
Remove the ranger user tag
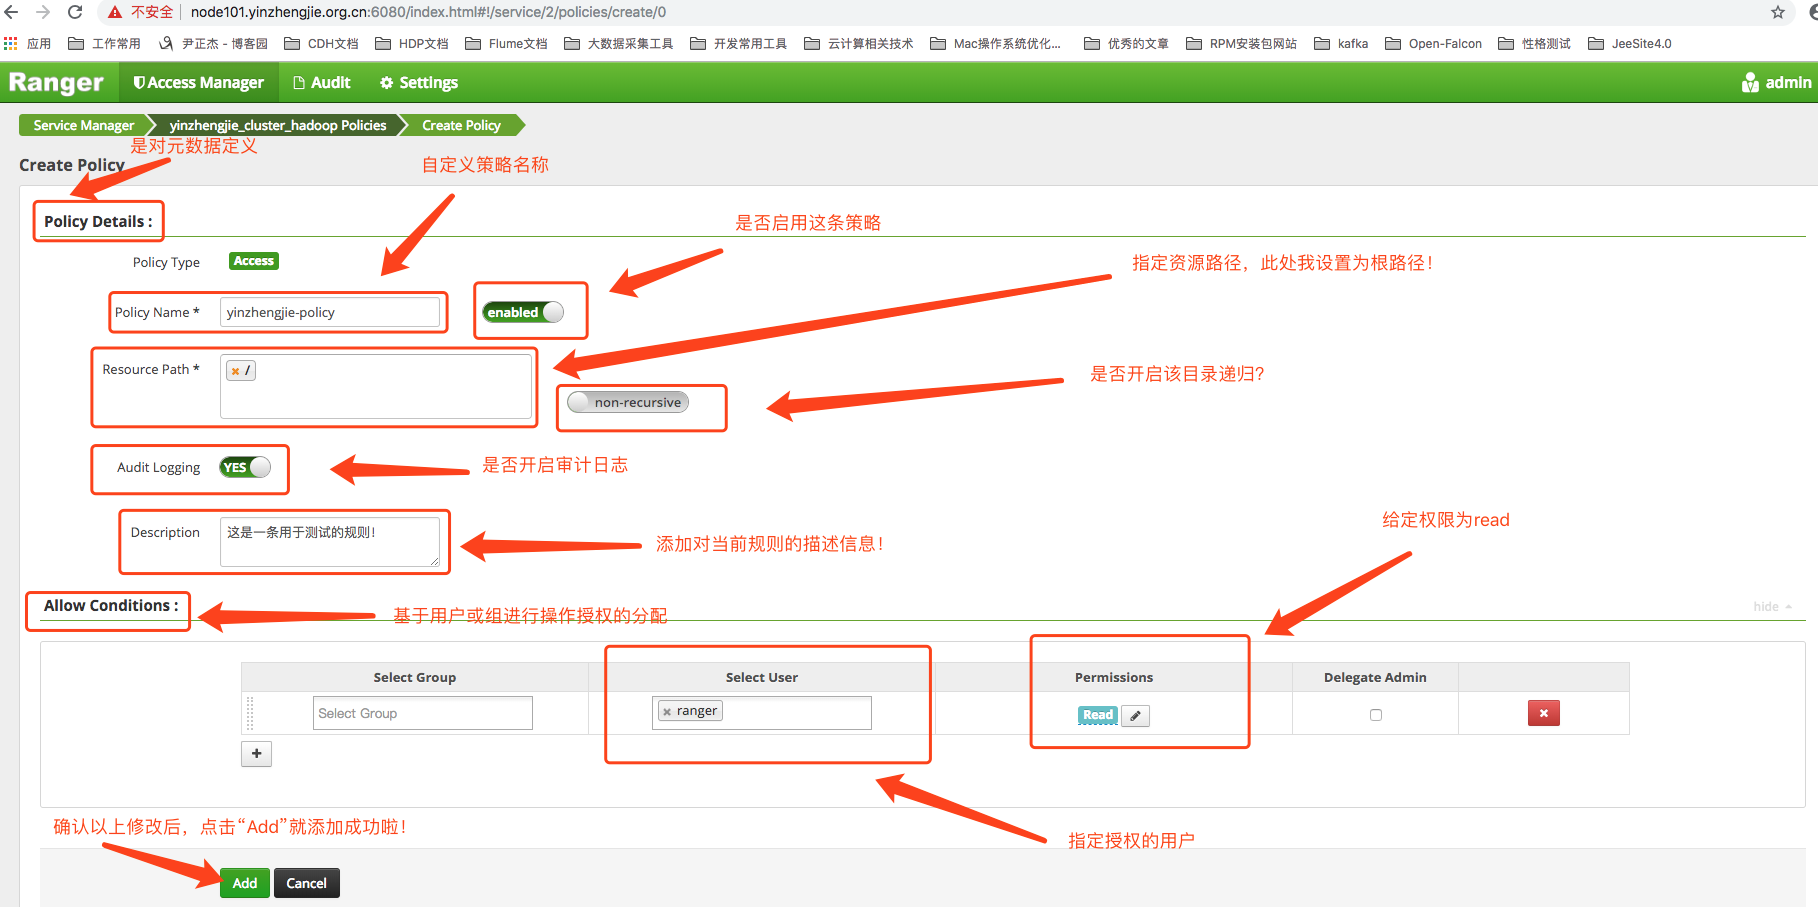[667, 712]
